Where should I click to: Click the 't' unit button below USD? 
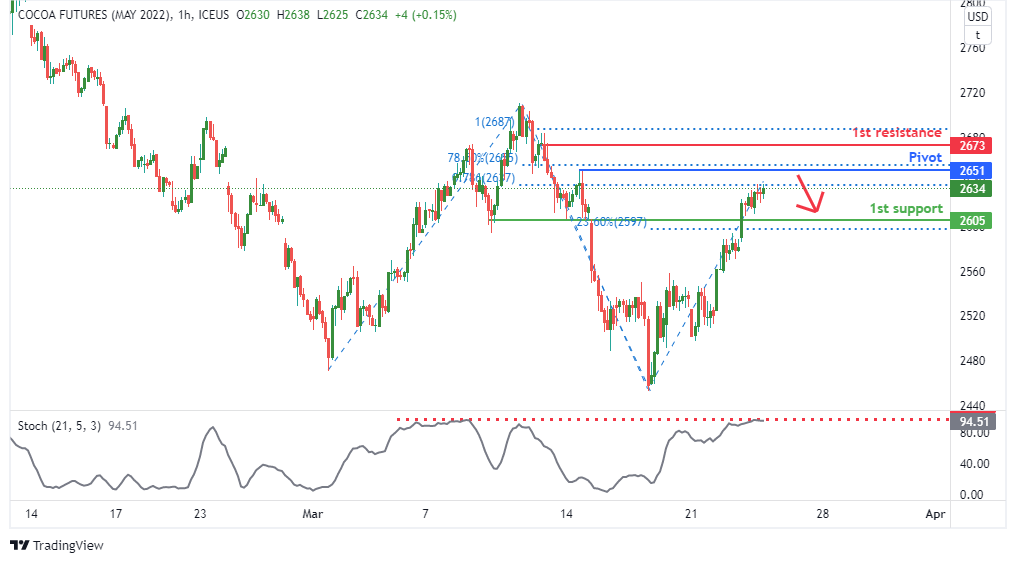pyautogui.click(x=978, y=35)
